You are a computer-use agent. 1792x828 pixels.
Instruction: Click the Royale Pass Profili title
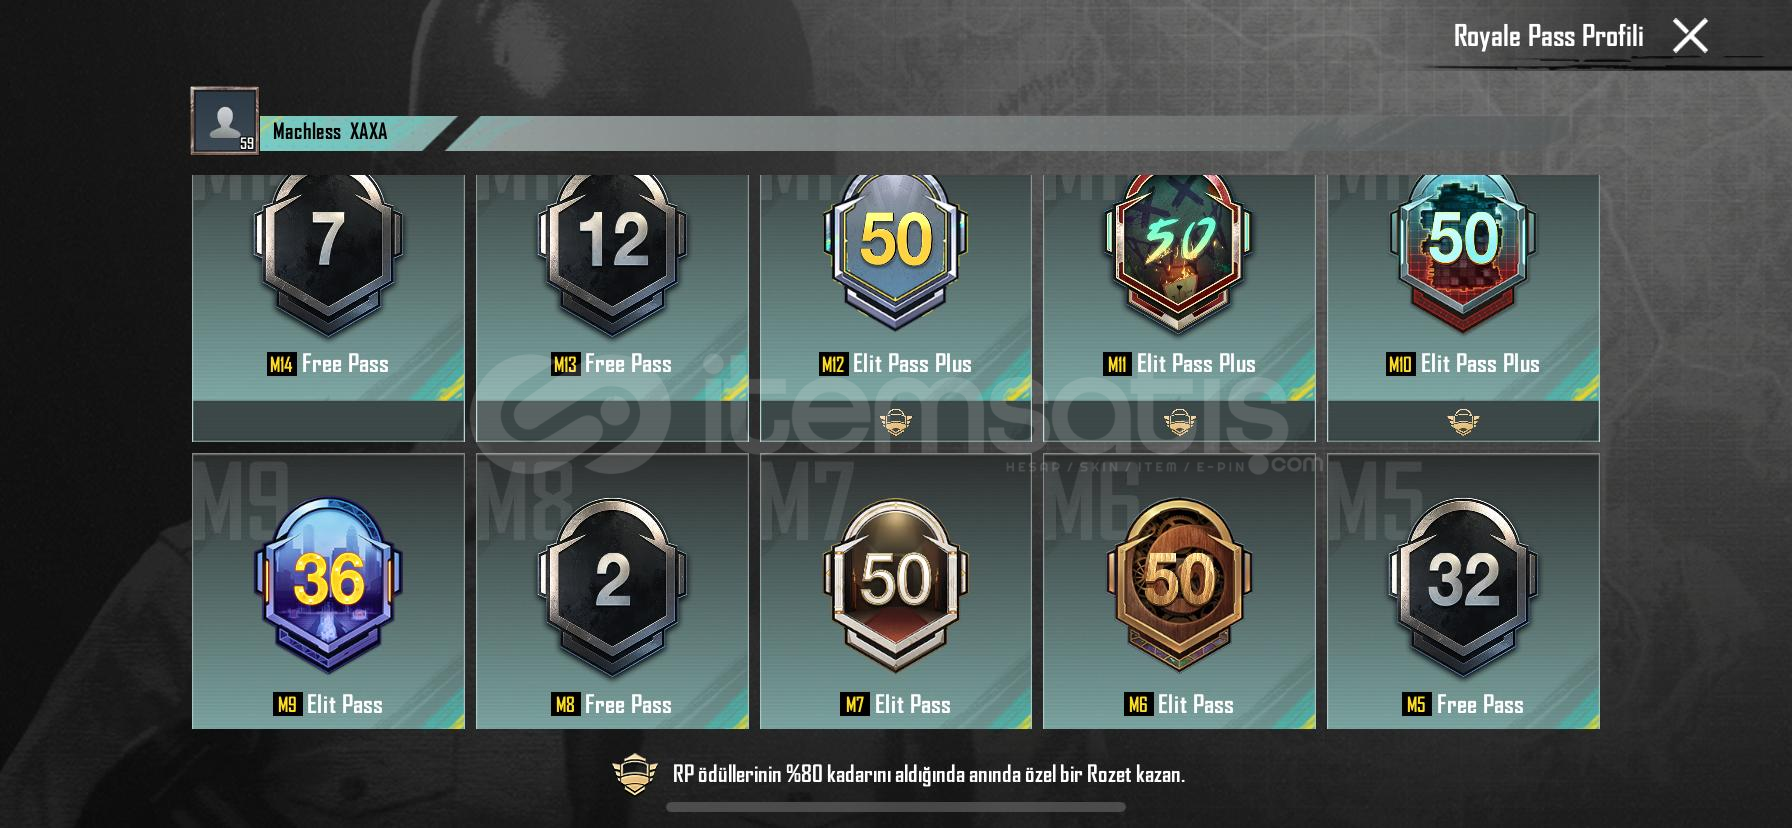pyautogui.click(x=1548, y=37)
